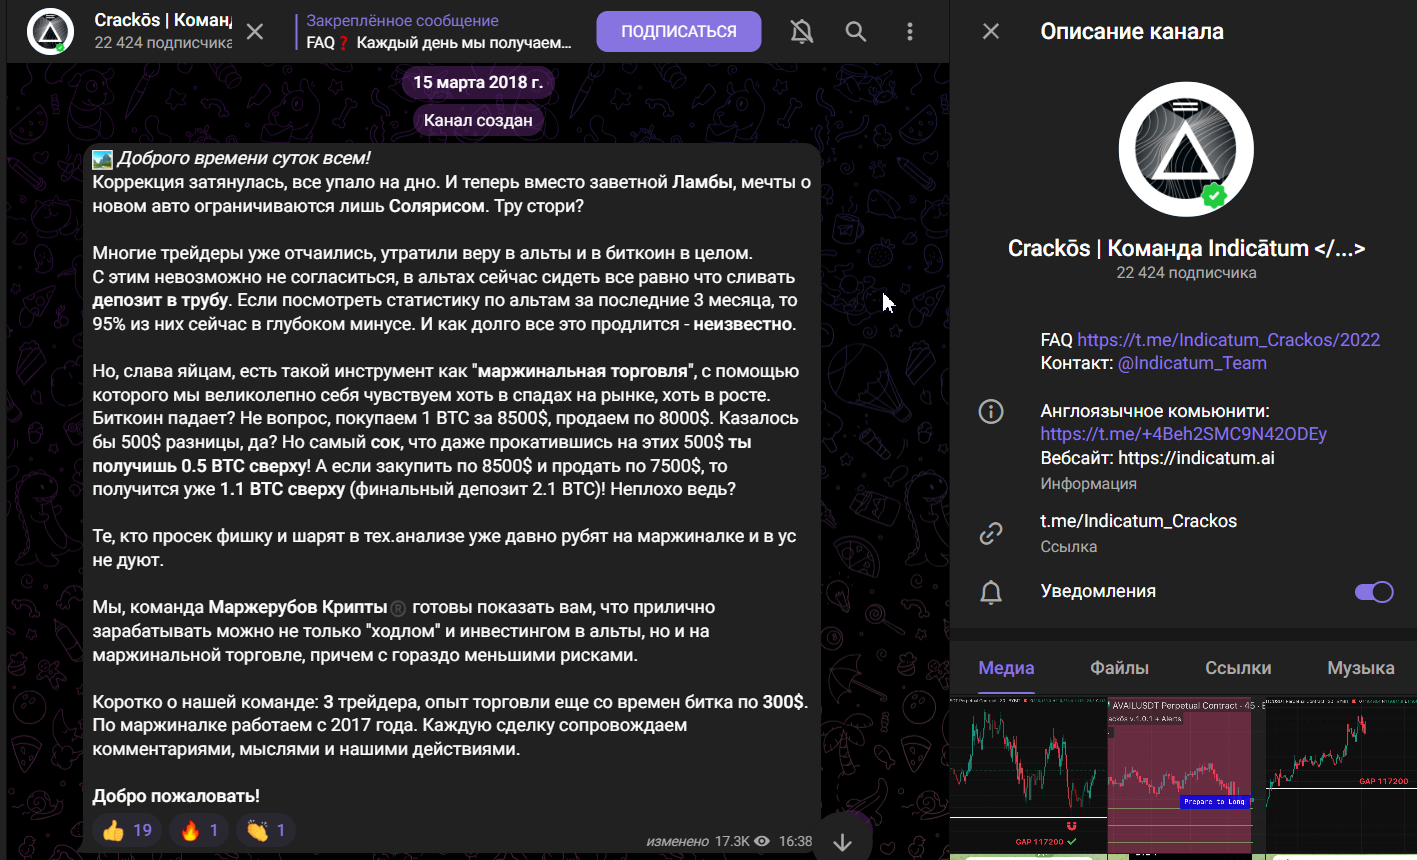Open the third chart thumbnail with GAP 117200

click(1341, 773)
